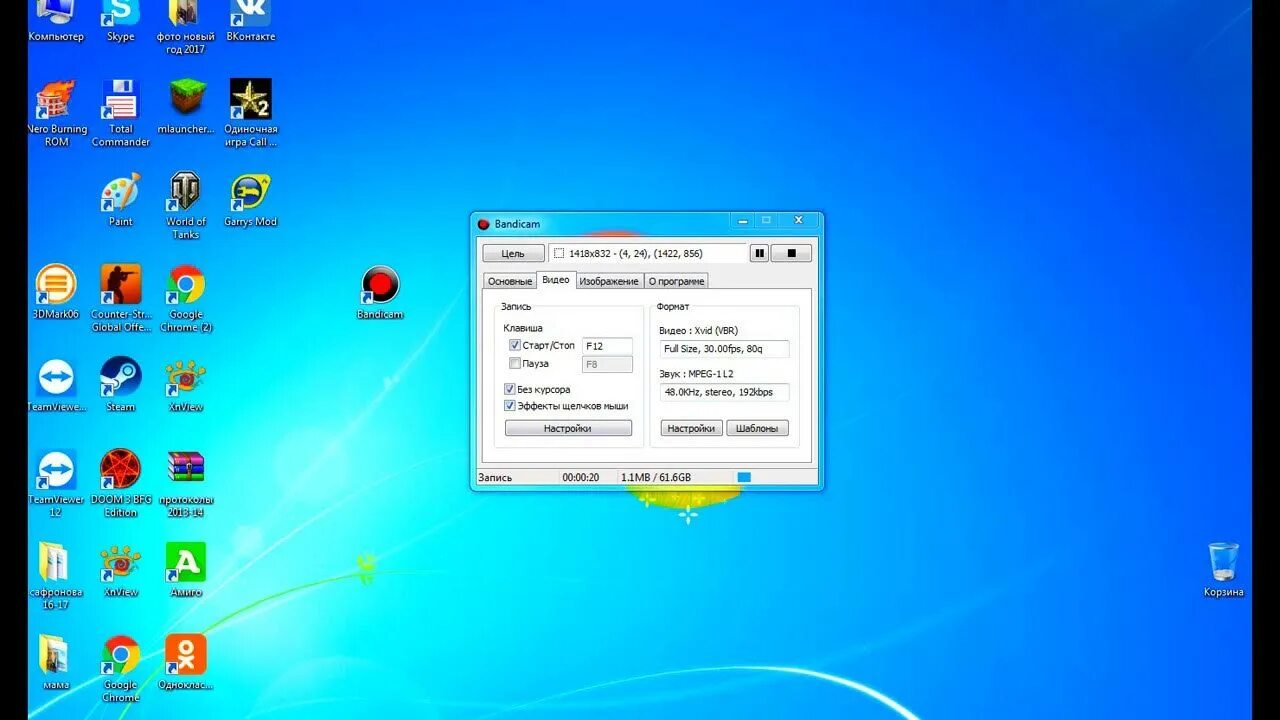Select the ВКонтакте desktop shortcut
This screenshot has height=720, width=1280.
pos(251,21)
